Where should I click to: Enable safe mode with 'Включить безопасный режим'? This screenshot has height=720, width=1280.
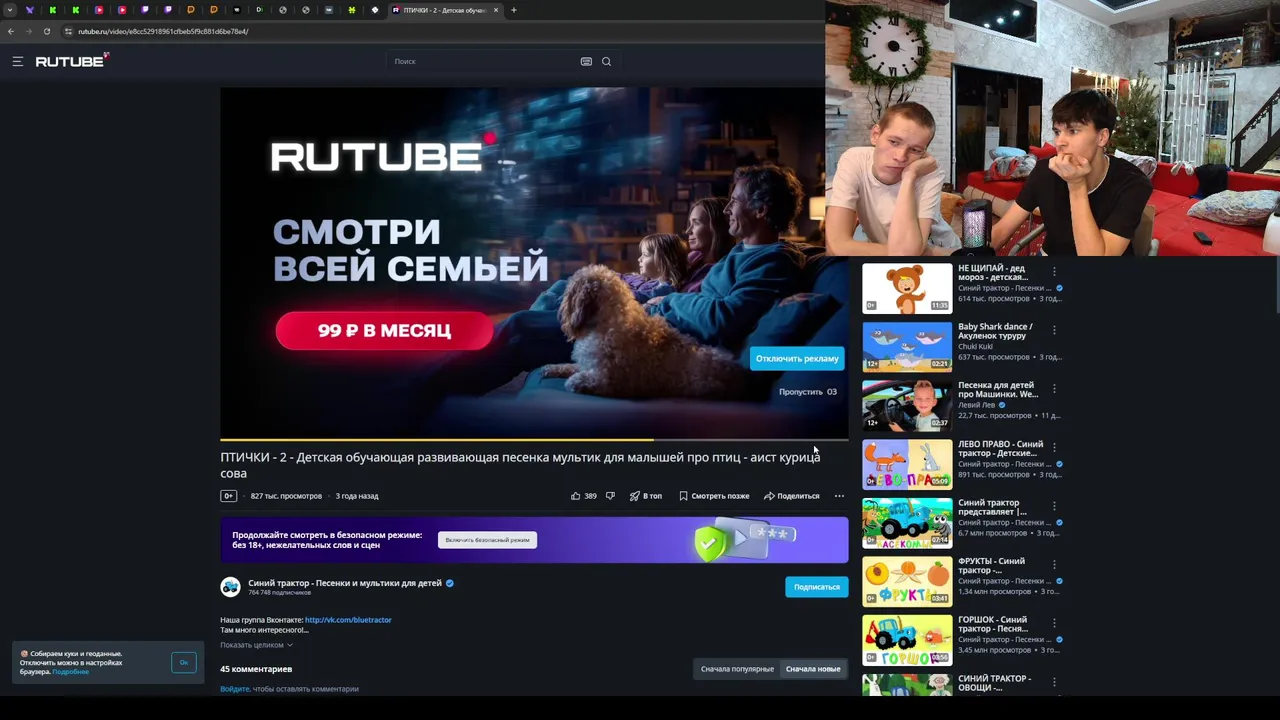[487, 540]
